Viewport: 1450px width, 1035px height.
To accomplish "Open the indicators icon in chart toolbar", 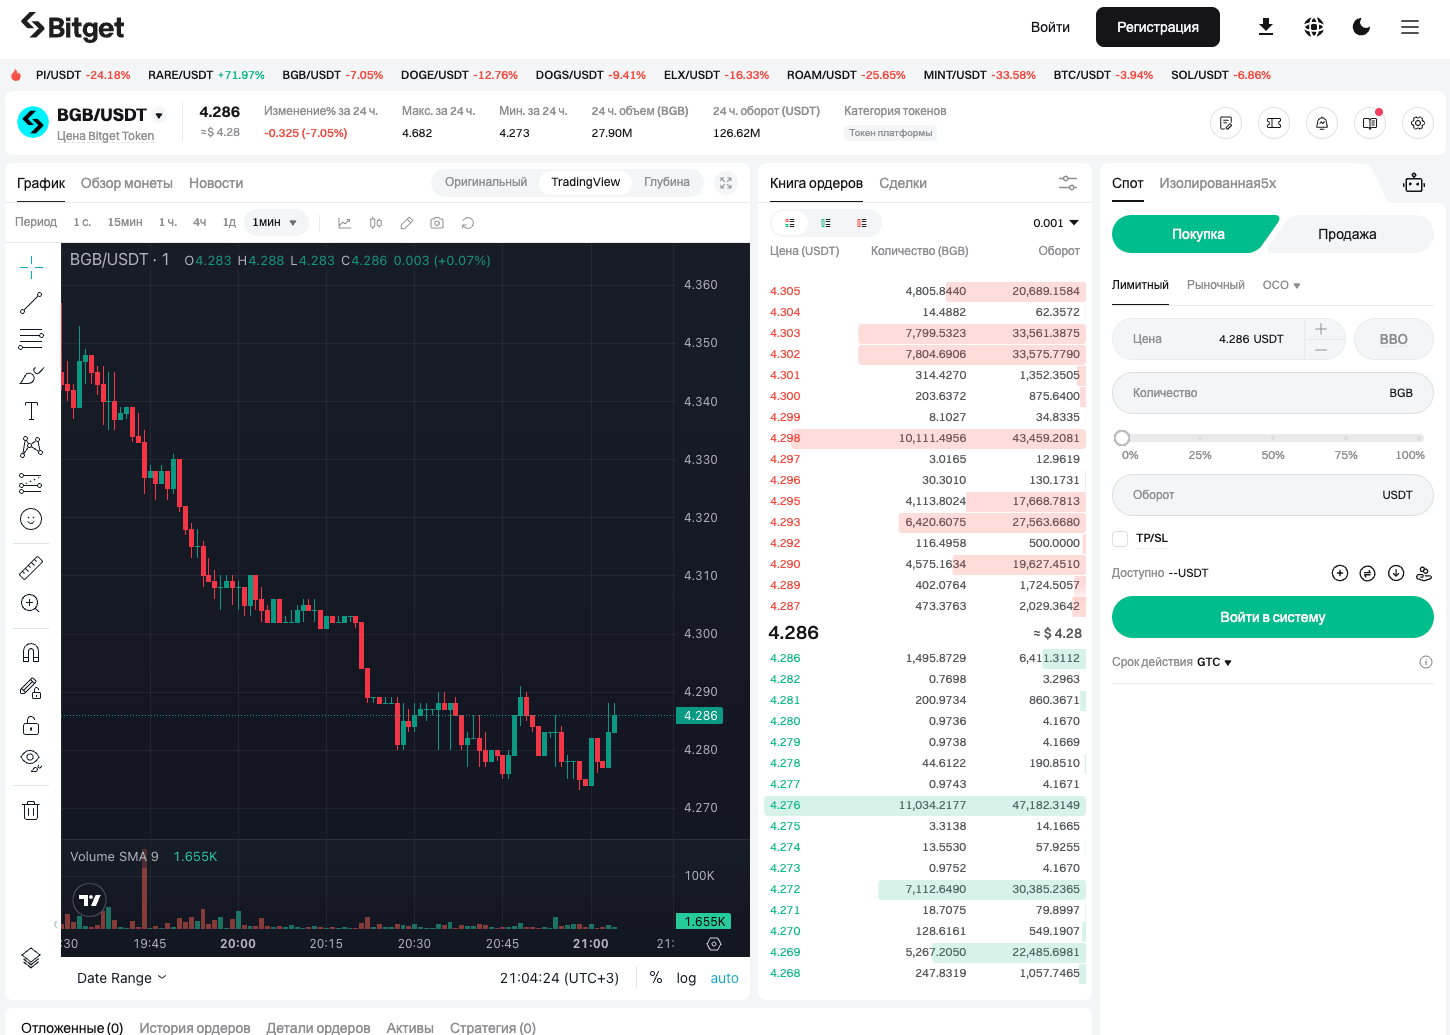I will (x=345, y=223).
